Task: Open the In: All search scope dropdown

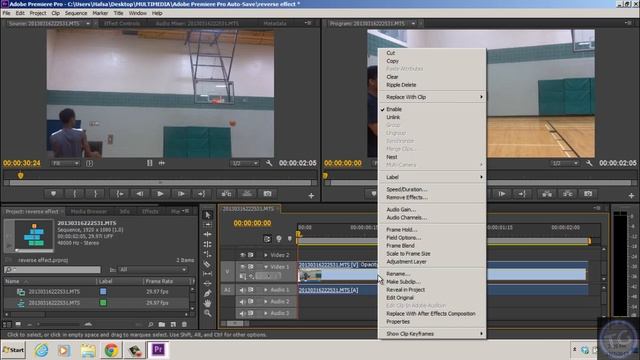Action: (x=153, y=270)
